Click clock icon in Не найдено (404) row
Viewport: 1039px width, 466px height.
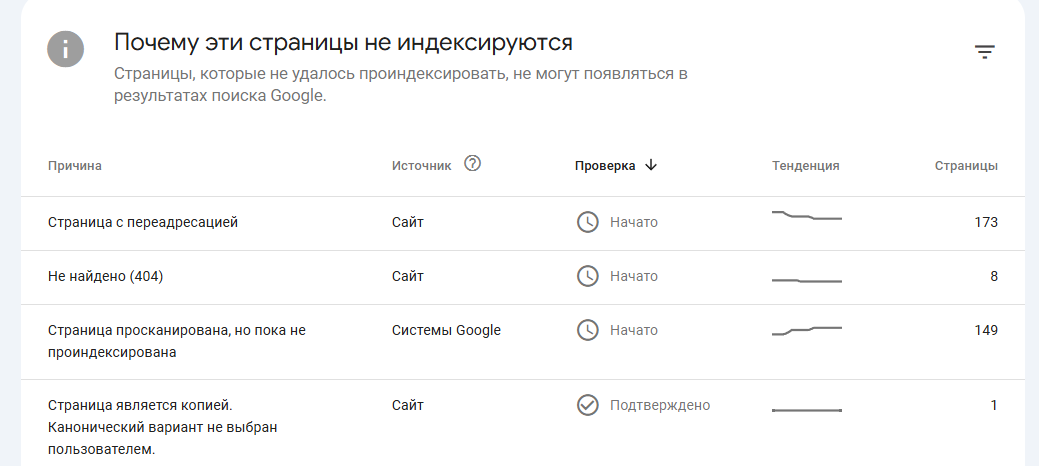588,276
